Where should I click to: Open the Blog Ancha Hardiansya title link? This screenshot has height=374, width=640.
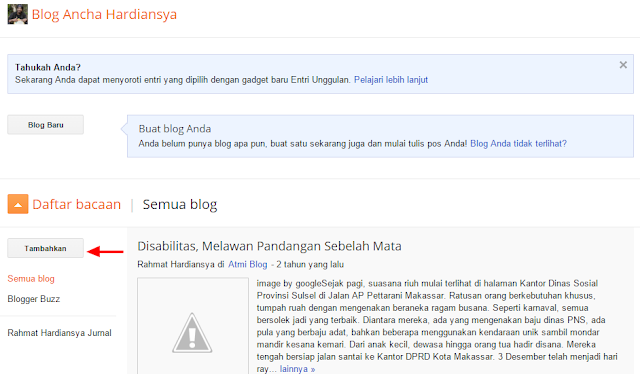[x=104, y=14]
